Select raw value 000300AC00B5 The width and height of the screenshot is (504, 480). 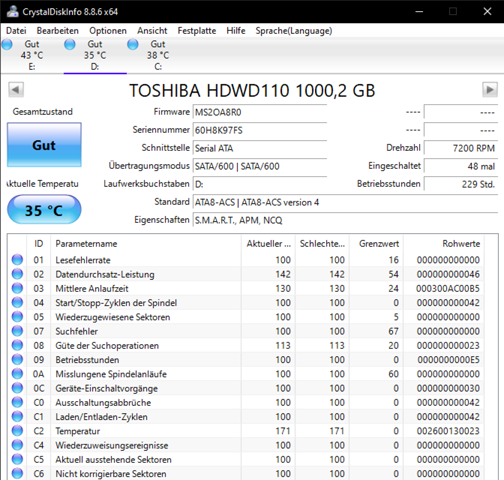coord(448,289)
